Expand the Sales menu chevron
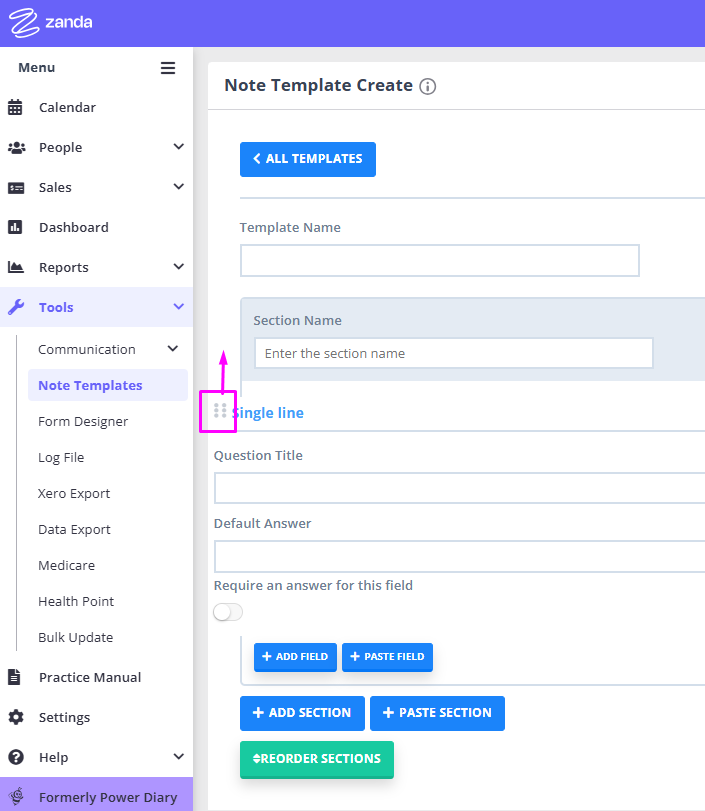The image size is (705, 811). 178,188
